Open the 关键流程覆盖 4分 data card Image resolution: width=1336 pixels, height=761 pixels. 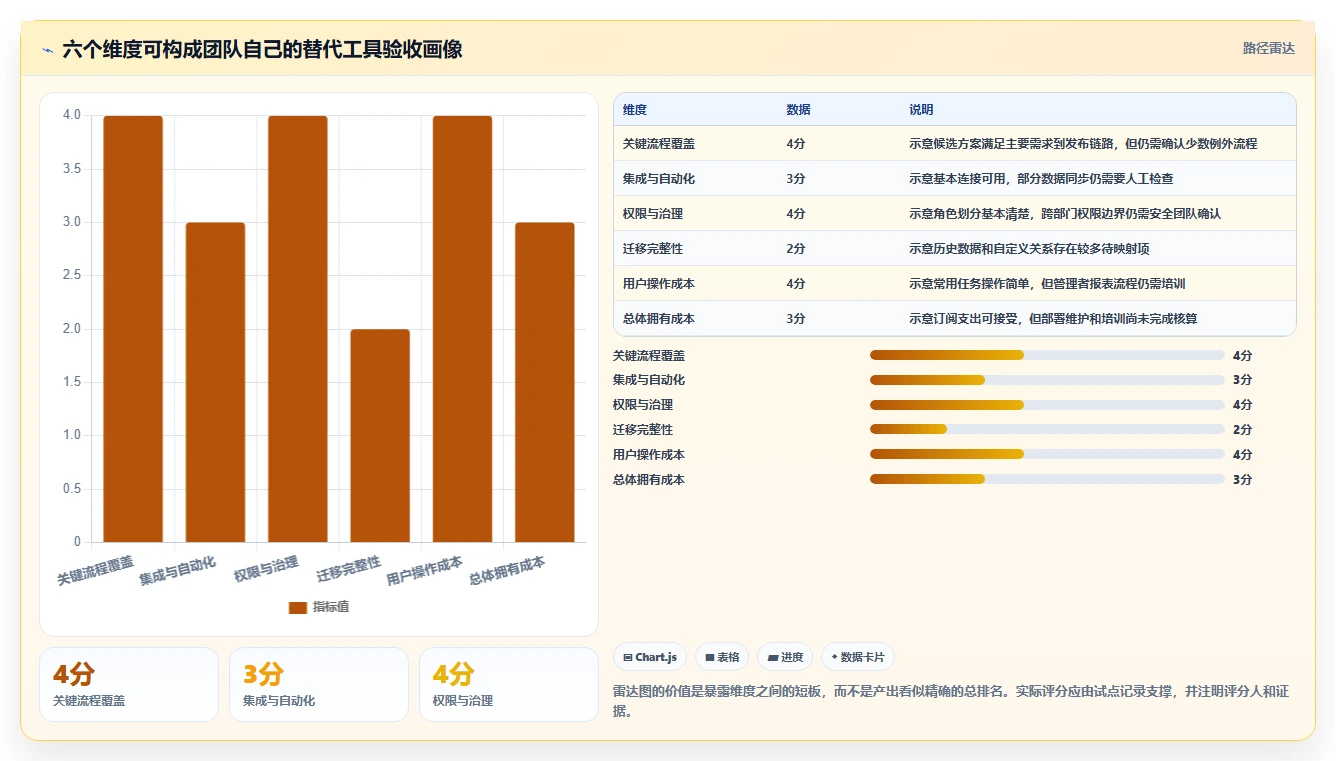pos(129,684)
